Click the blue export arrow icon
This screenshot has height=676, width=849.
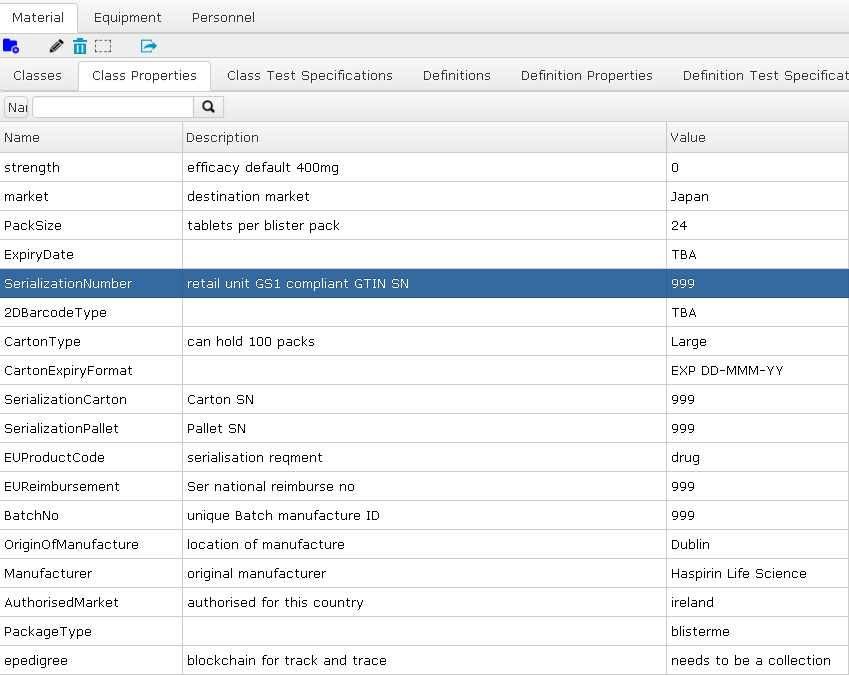tap(148, 46)
